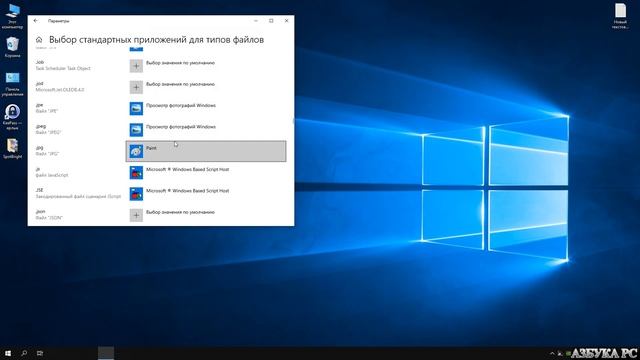This screenshot has height=360, width=640.
Task: Change the Windows Photo Viewer default for .jpe
Action: (x=206, y=109)
